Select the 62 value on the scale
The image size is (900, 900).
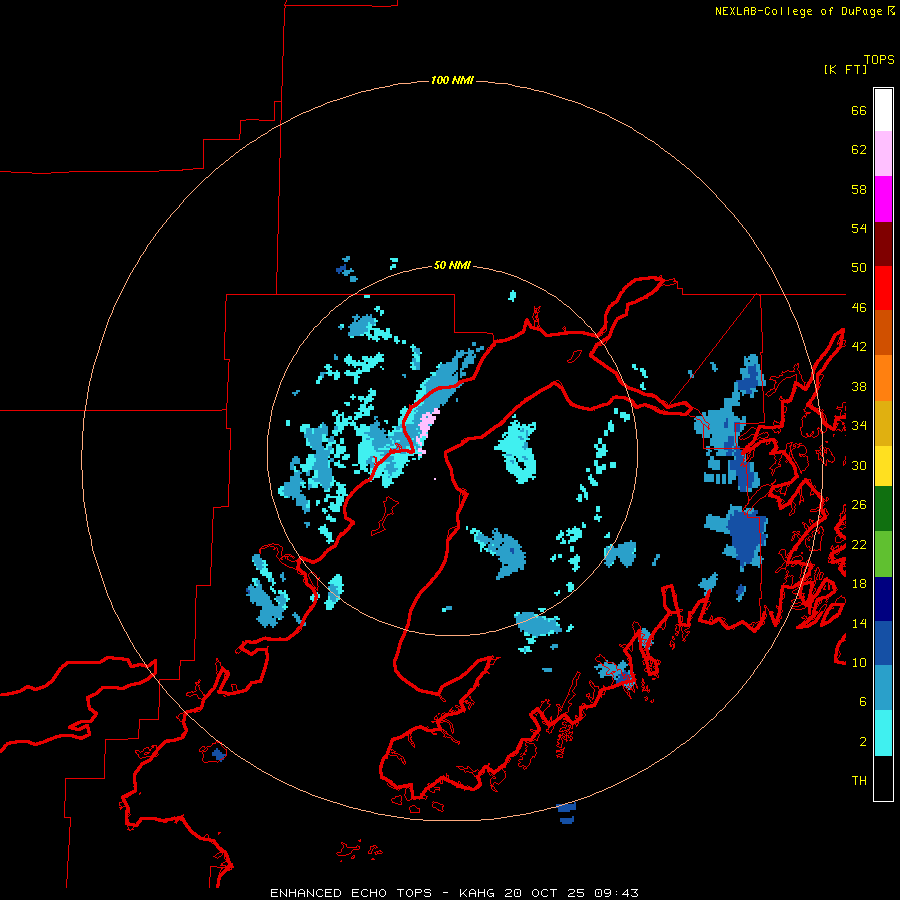pos(859,150)
